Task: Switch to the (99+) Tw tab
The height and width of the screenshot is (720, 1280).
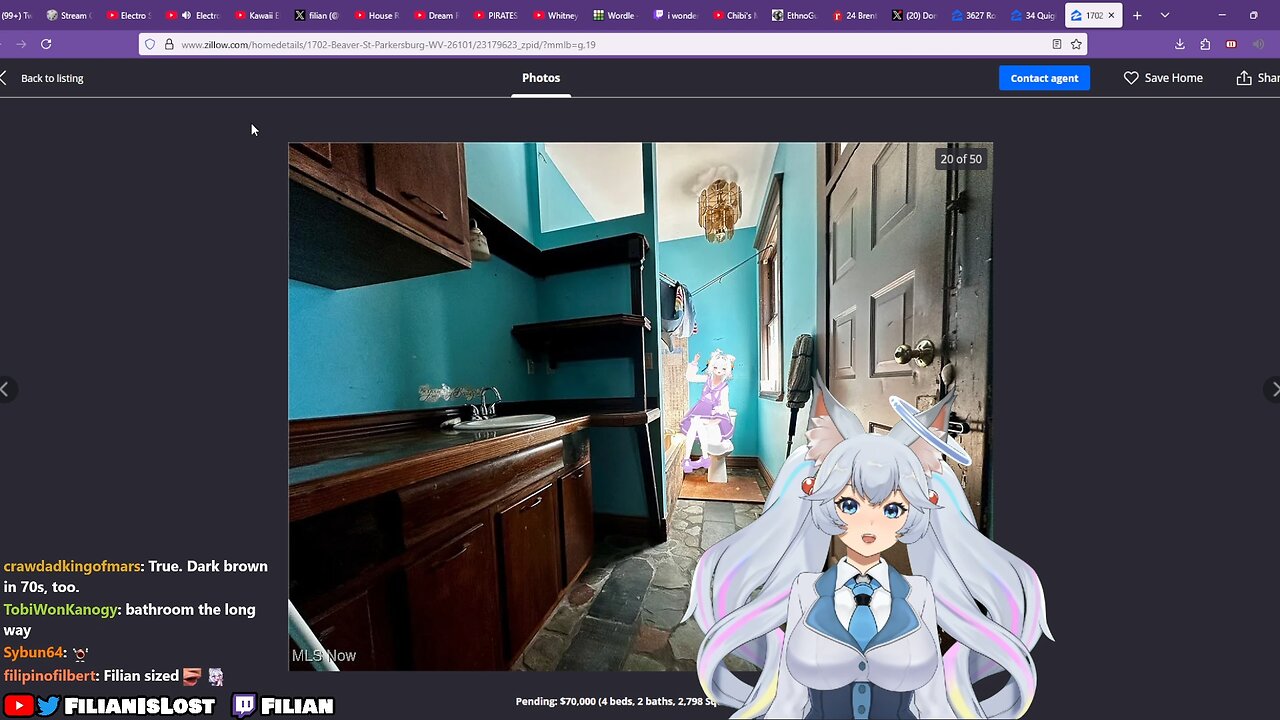Action: point(17,15)
